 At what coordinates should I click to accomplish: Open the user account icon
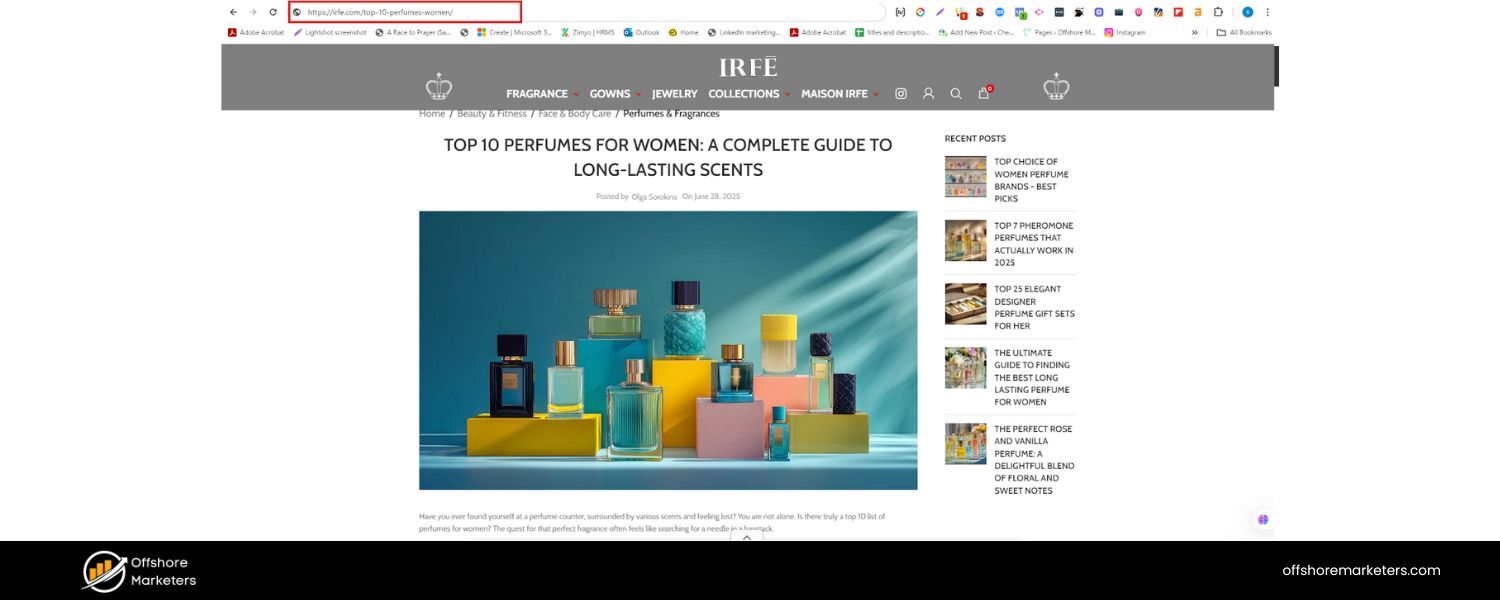[928, 93]
